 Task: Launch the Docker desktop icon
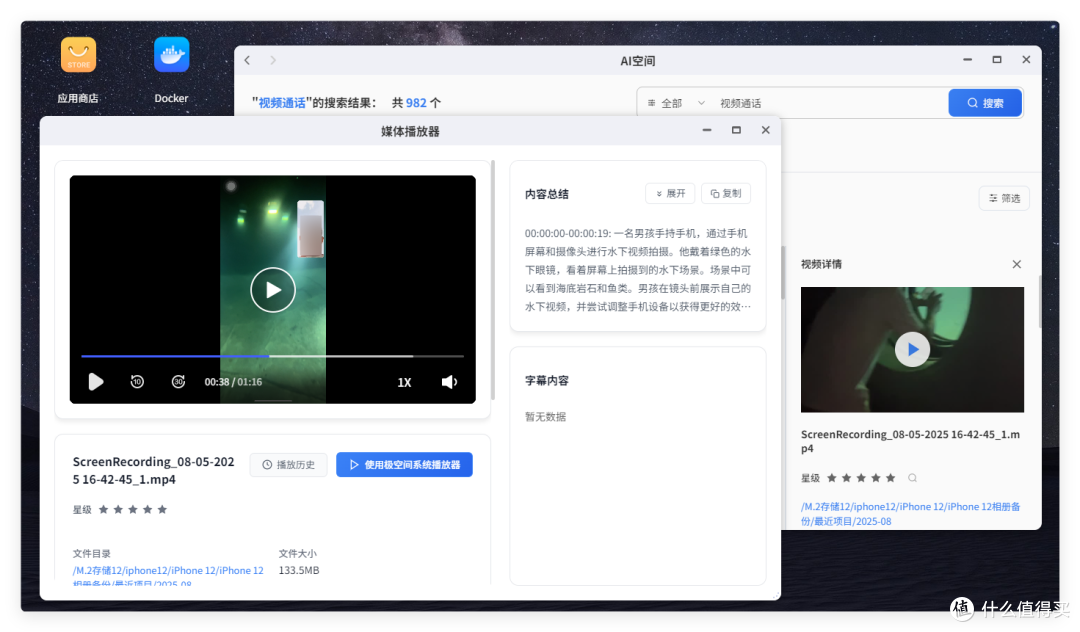(172, 54)
